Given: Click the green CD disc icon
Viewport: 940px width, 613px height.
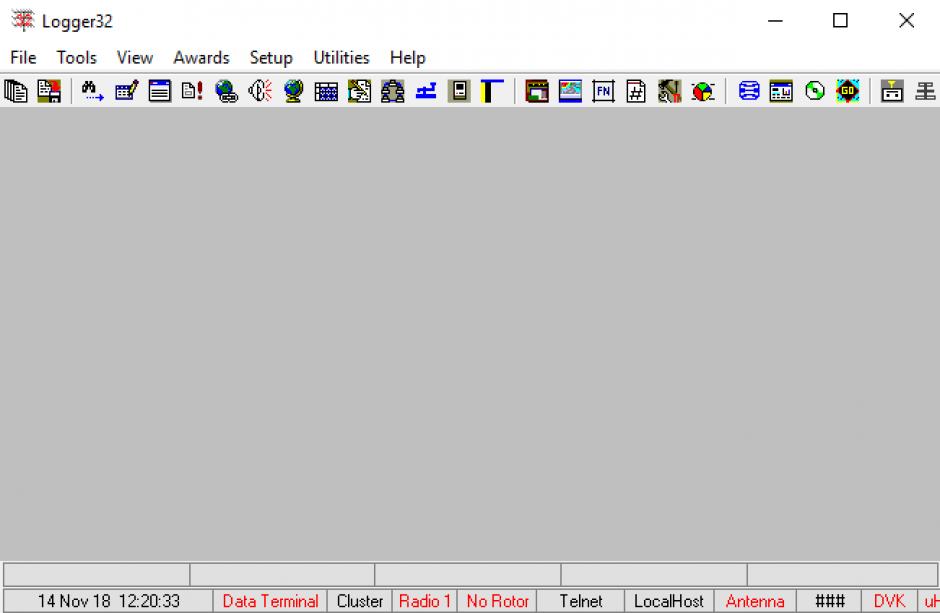Looking at the screenshot, I should [x=815, y=91].
